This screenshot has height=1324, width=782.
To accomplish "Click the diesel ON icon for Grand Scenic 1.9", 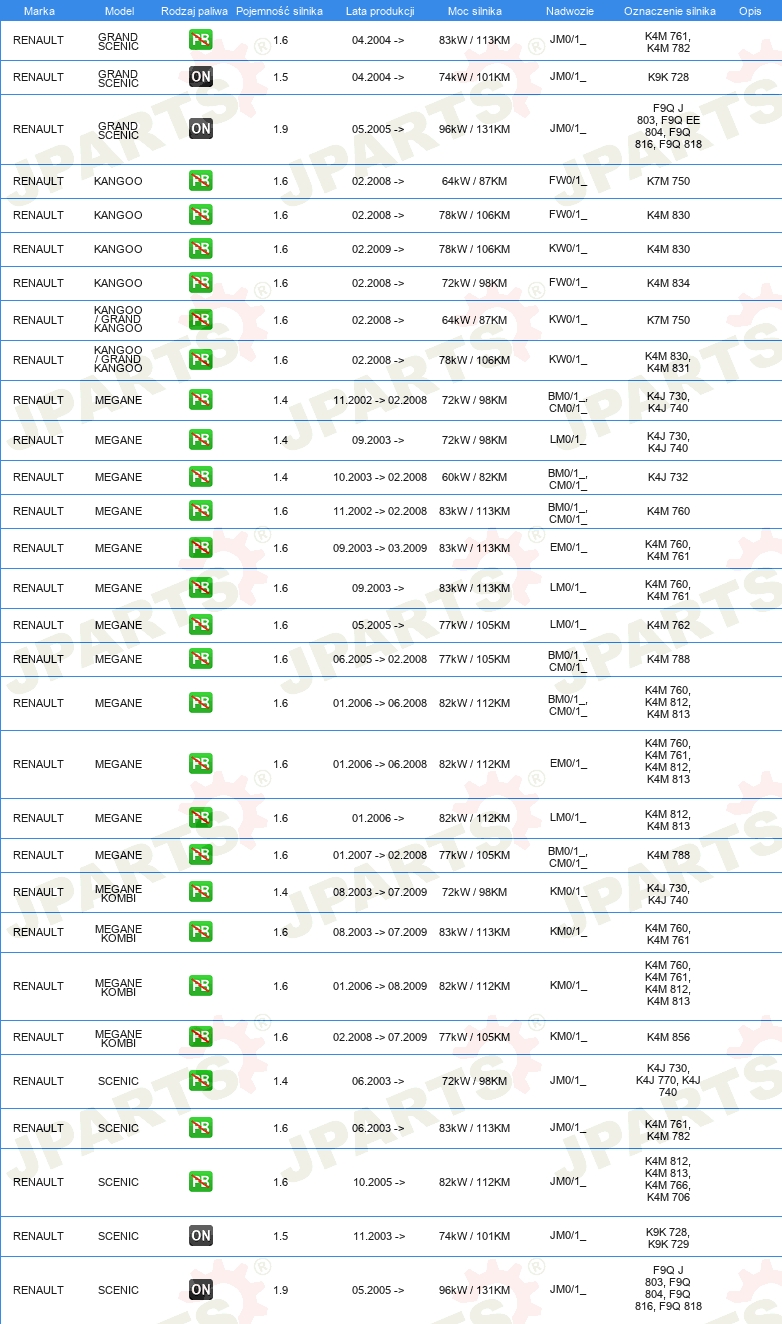I will (x=201, y=128).
